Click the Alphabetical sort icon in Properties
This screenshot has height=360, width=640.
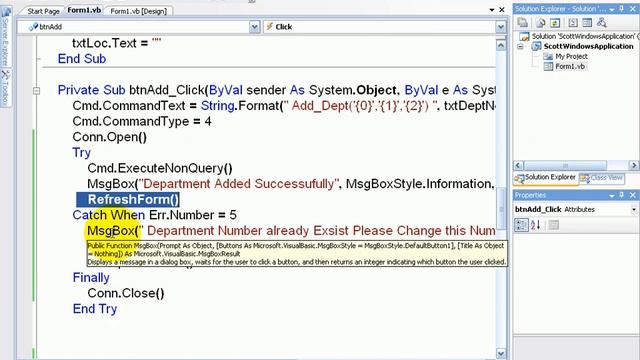536,225
